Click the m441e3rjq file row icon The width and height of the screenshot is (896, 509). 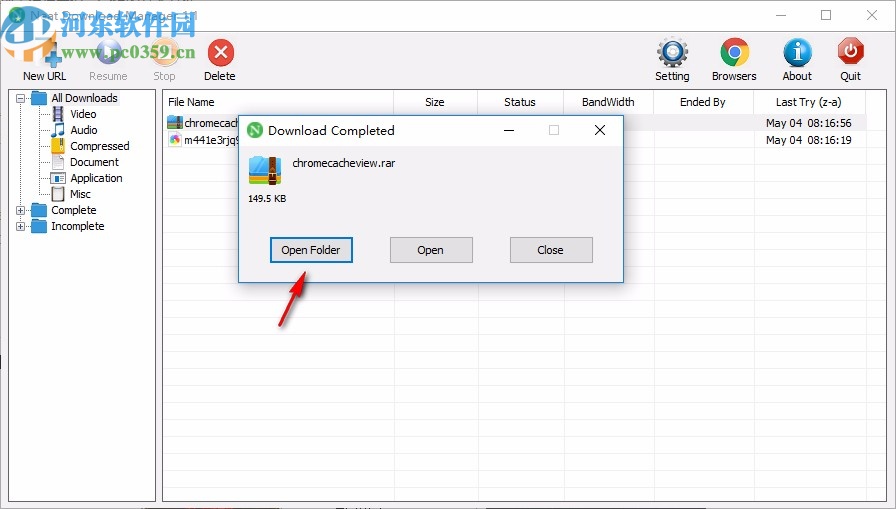[174, 139]
